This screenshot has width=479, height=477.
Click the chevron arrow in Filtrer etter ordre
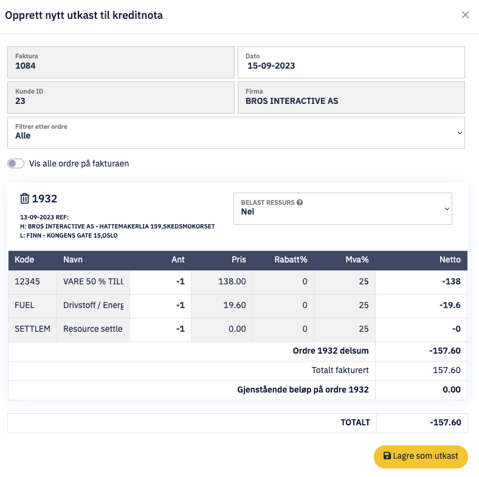(460, 133)
